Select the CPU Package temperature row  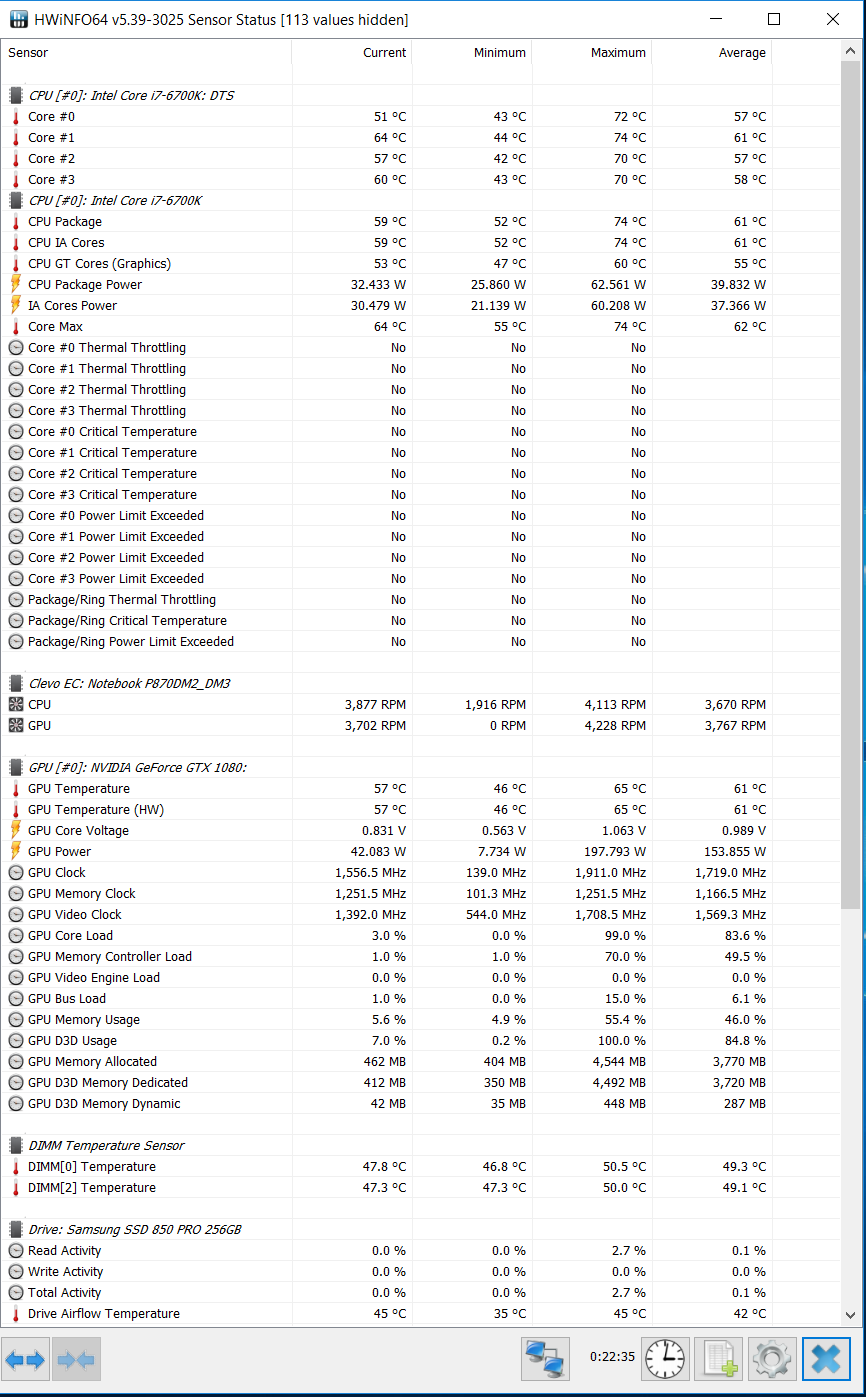pyautogui.click(x=421, y=222)
